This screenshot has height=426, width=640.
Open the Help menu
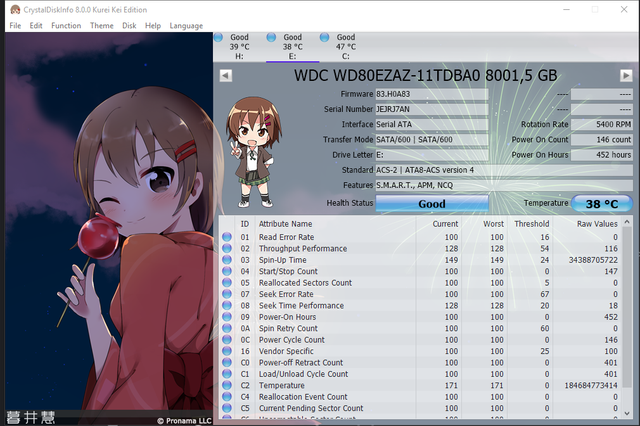pos(153,26)
